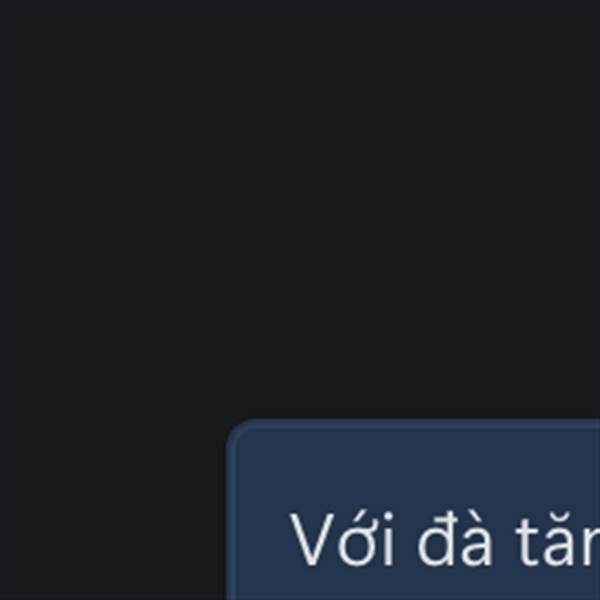This screenshot has width=600, height=600.
Task: Click the space between "đà" and "tăn"
Action: (504, 540)
